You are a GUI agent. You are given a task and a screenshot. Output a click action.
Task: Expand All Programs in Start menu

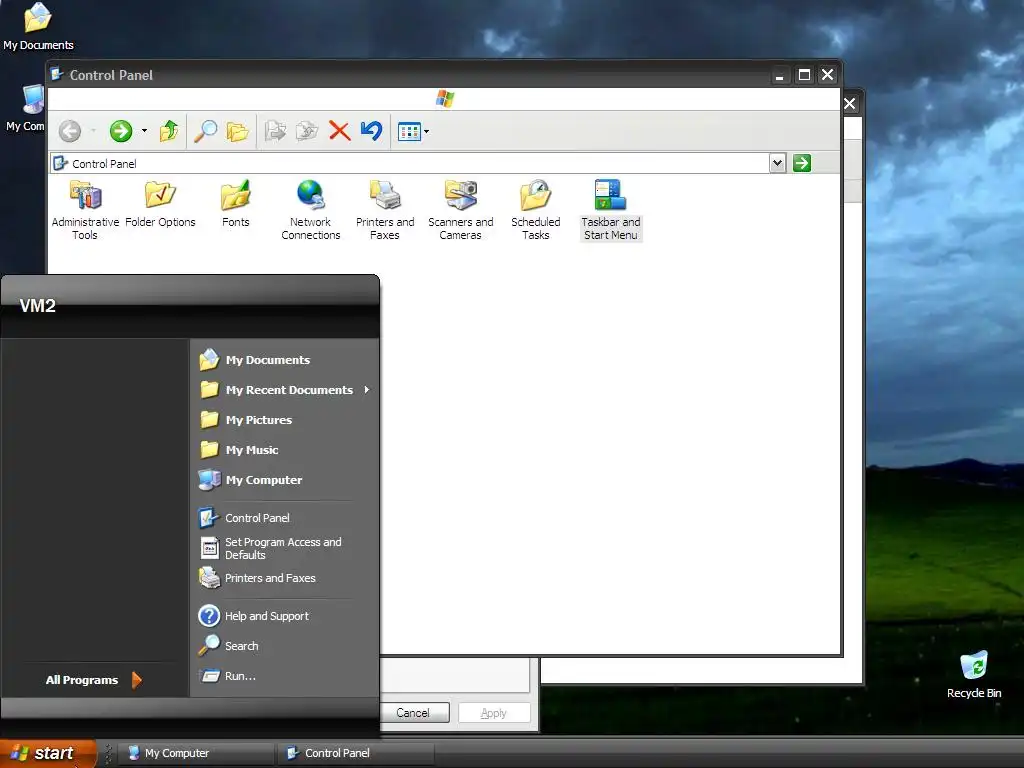click(94, 680)
